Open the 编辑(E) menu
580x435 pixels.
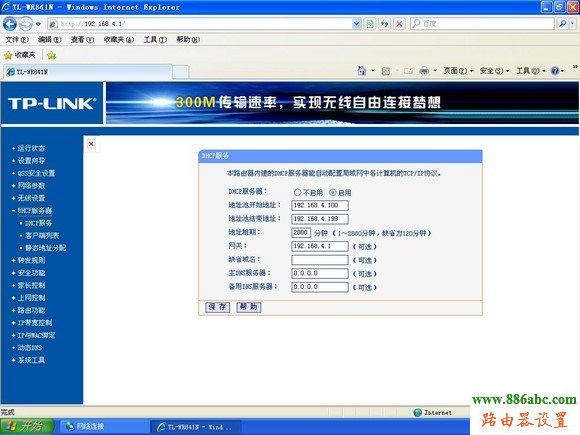[50, 40]
